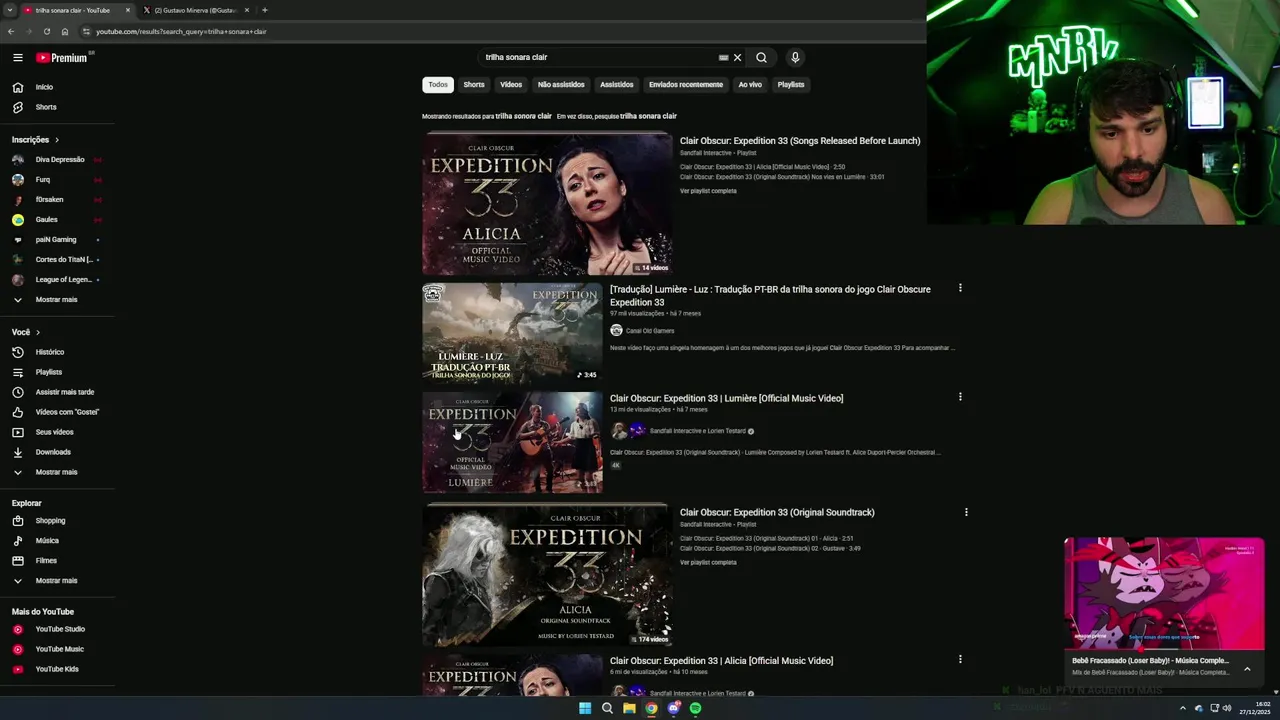Clear the search query with the X
The height and width of the screenshot is (720, 1280).
click(738, 58)
